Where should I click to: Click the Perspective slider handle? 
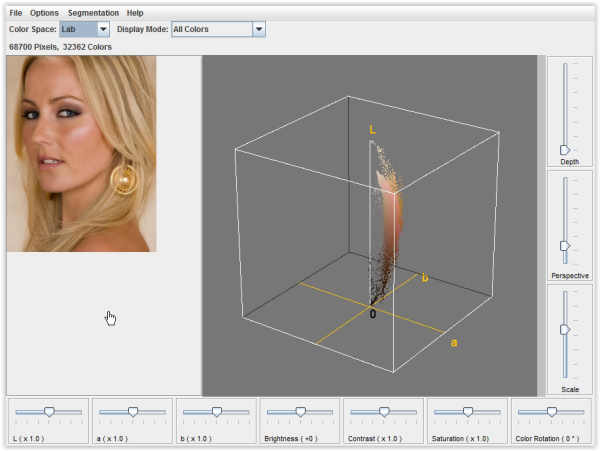tap(565, 245)
